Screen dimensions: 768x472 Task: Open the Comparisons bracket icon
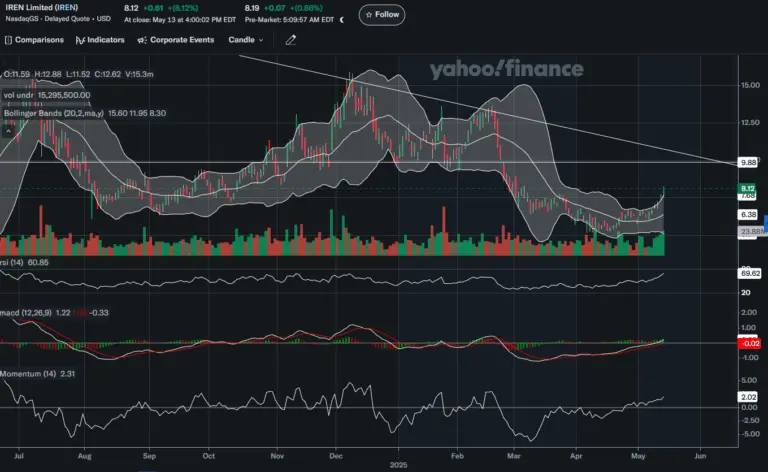pyautogui.click(x=8, y=40)
